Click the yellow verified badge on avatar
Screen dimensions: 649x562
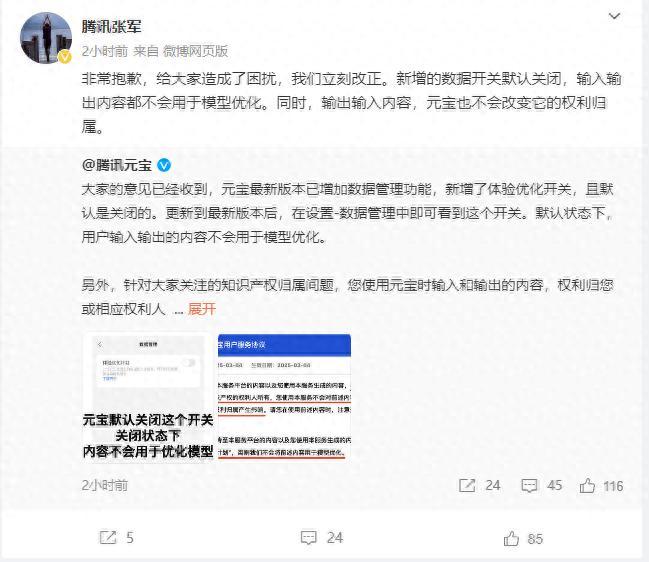[65, 57]
